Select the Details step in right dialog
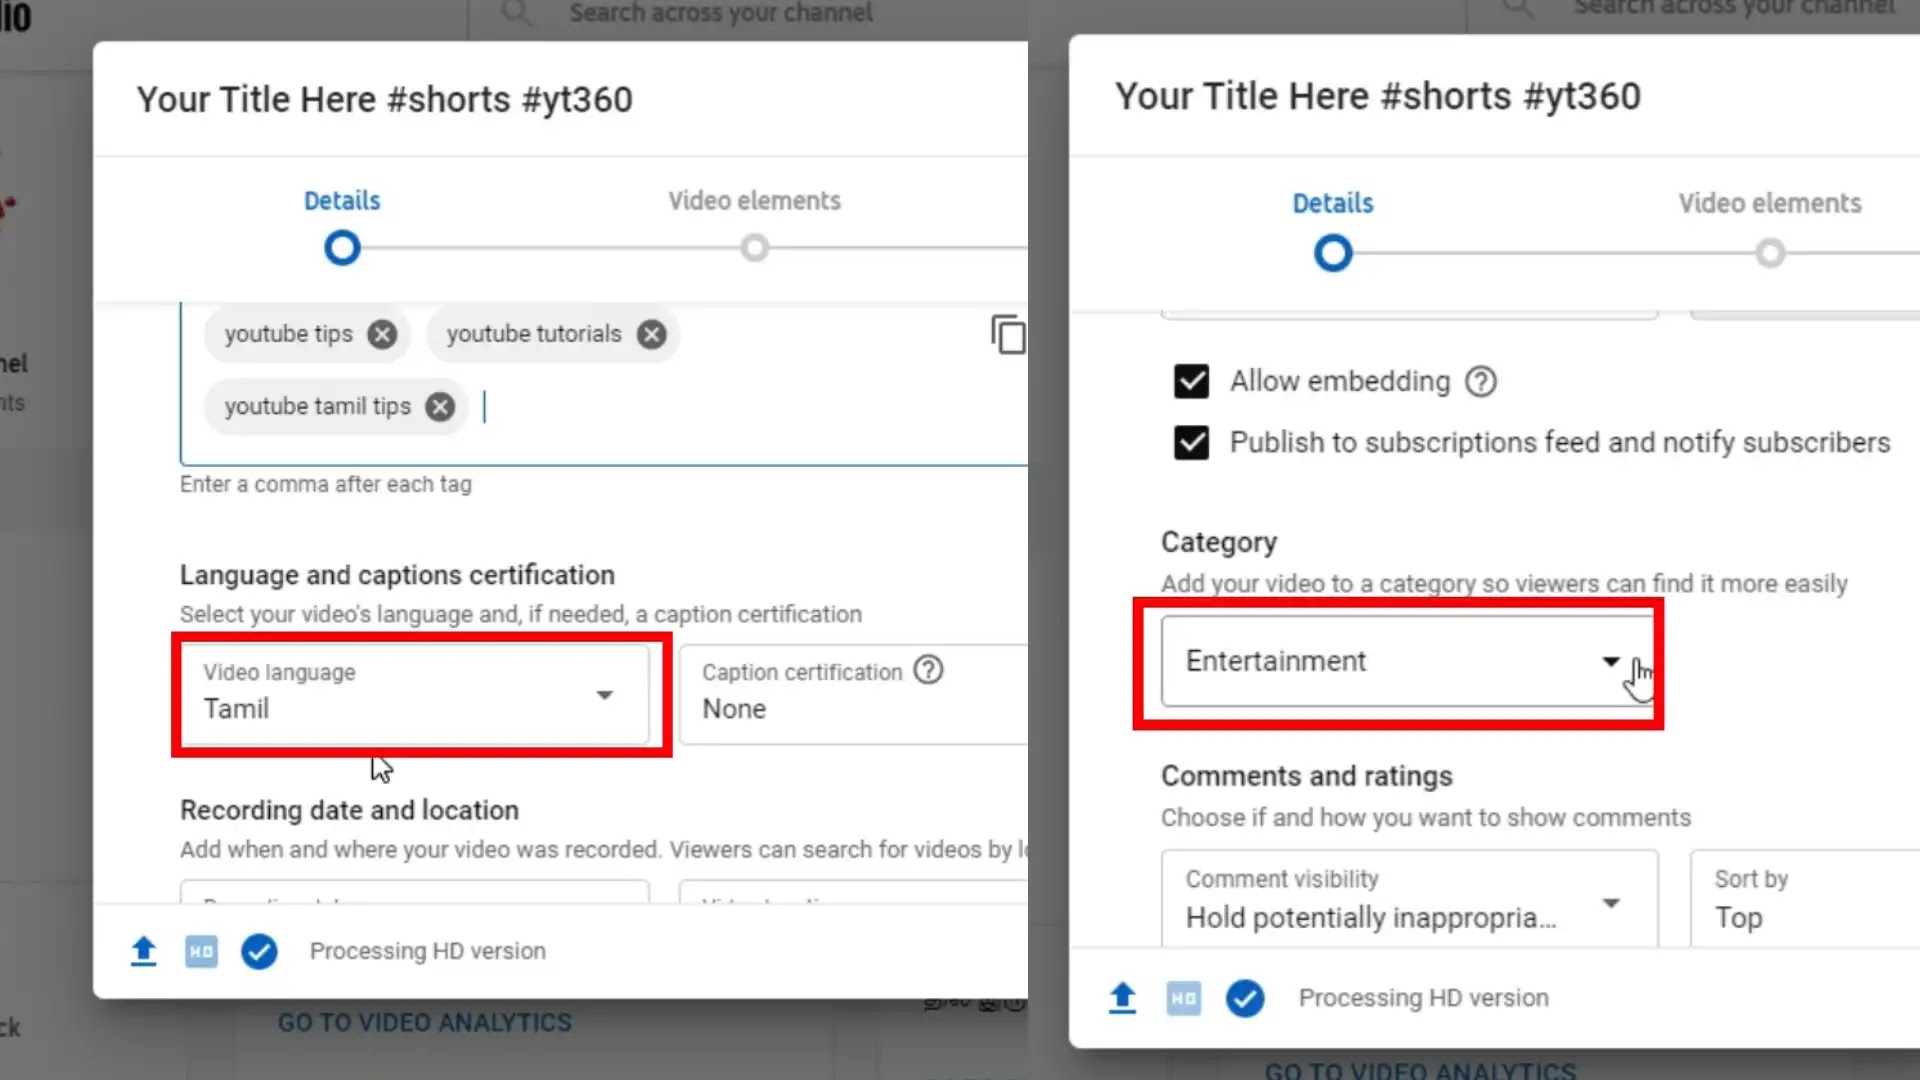The height and width of the screenshot is (1080, 1920). click(x=1333, y=228)
